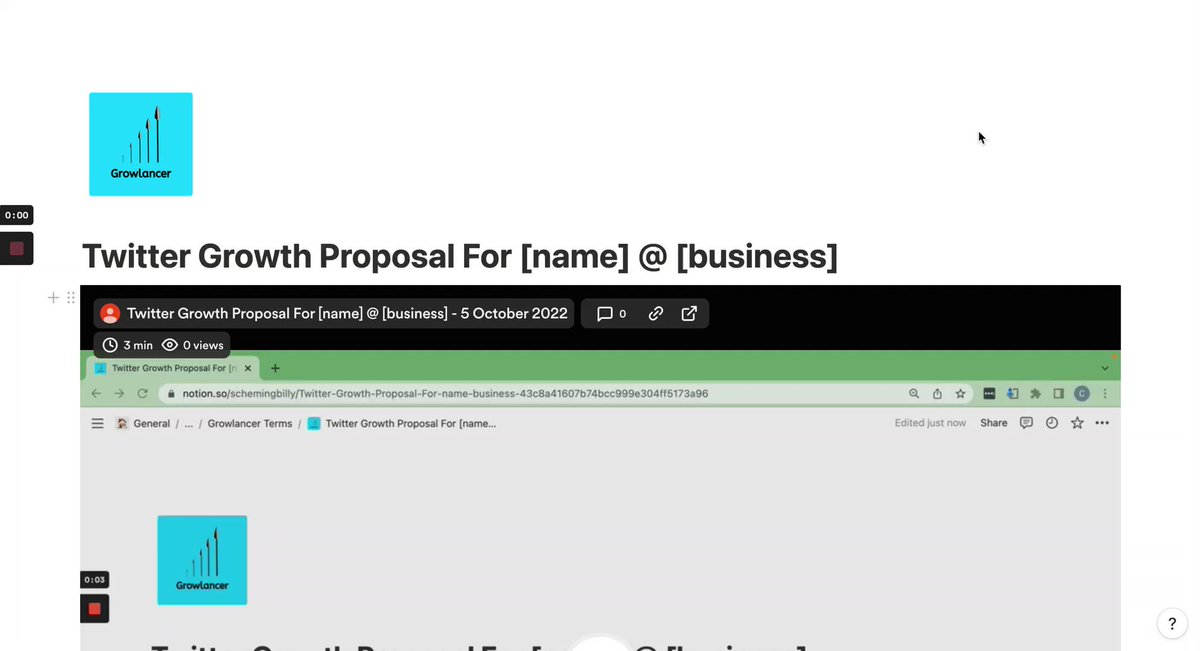Click the page title Twitter Growth Proposal heading
The image size is (1200, 651).
[460, 256]
